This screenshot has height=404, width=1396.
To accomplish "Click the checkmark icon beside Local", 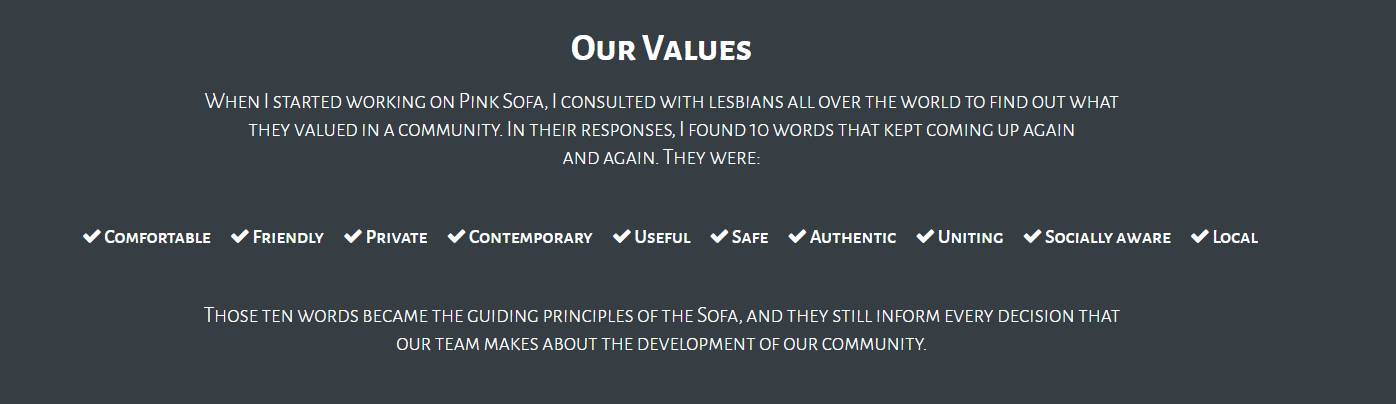I will tap(1200, 236).
